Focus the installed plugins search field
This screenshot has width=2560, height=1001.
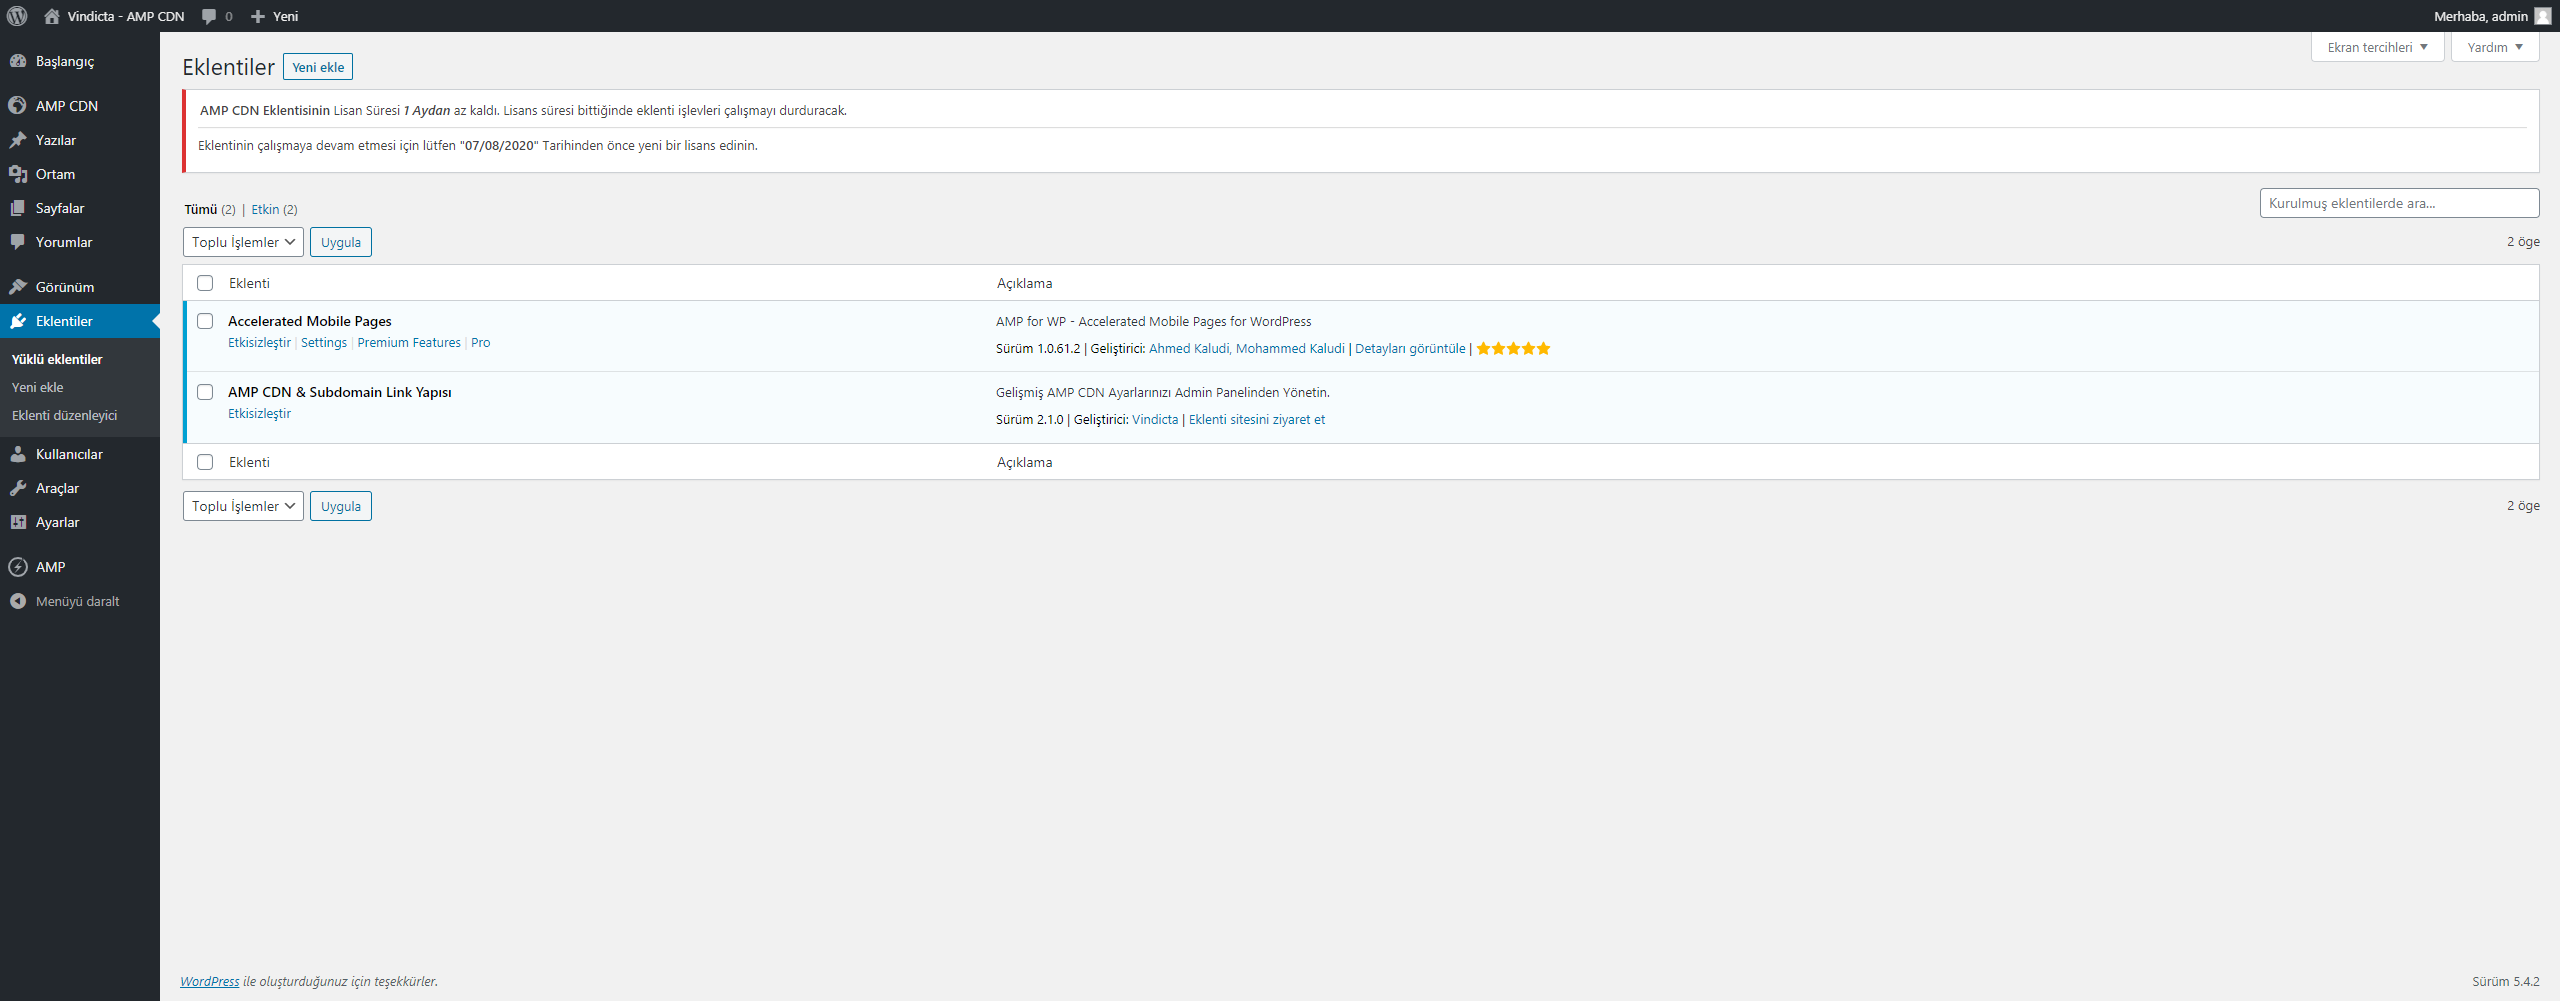point(2399,203)
